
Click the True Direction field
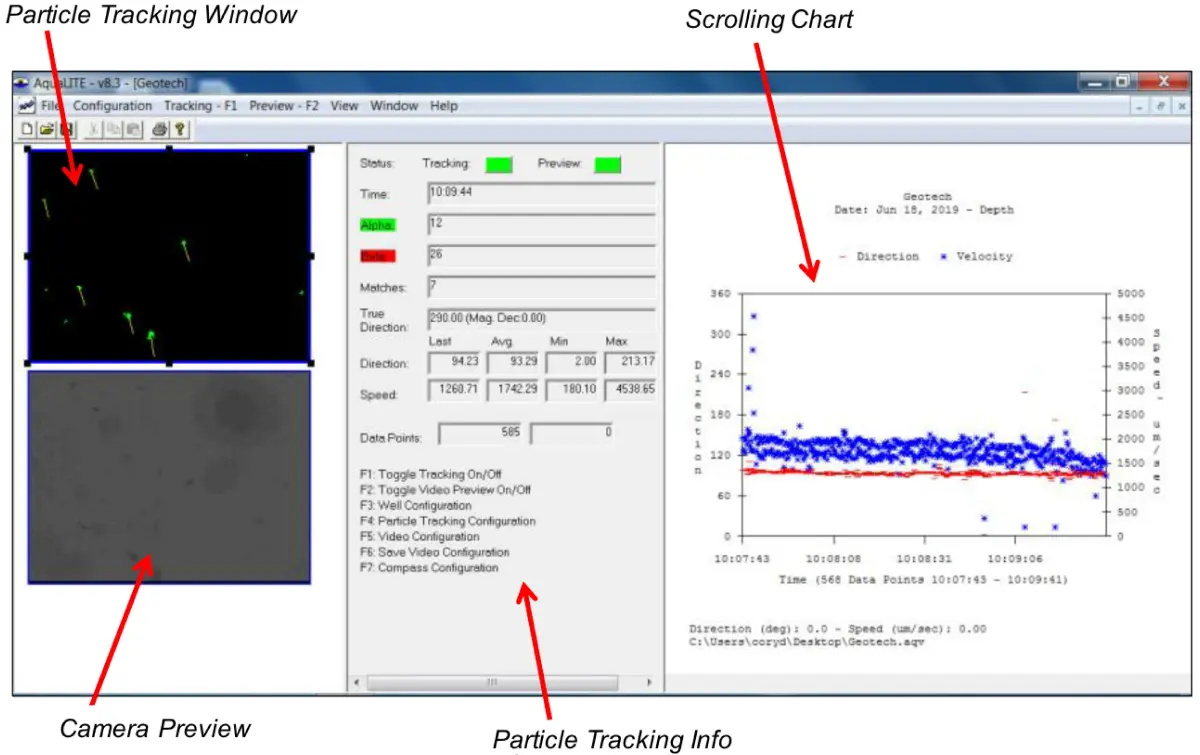[540, 319]
